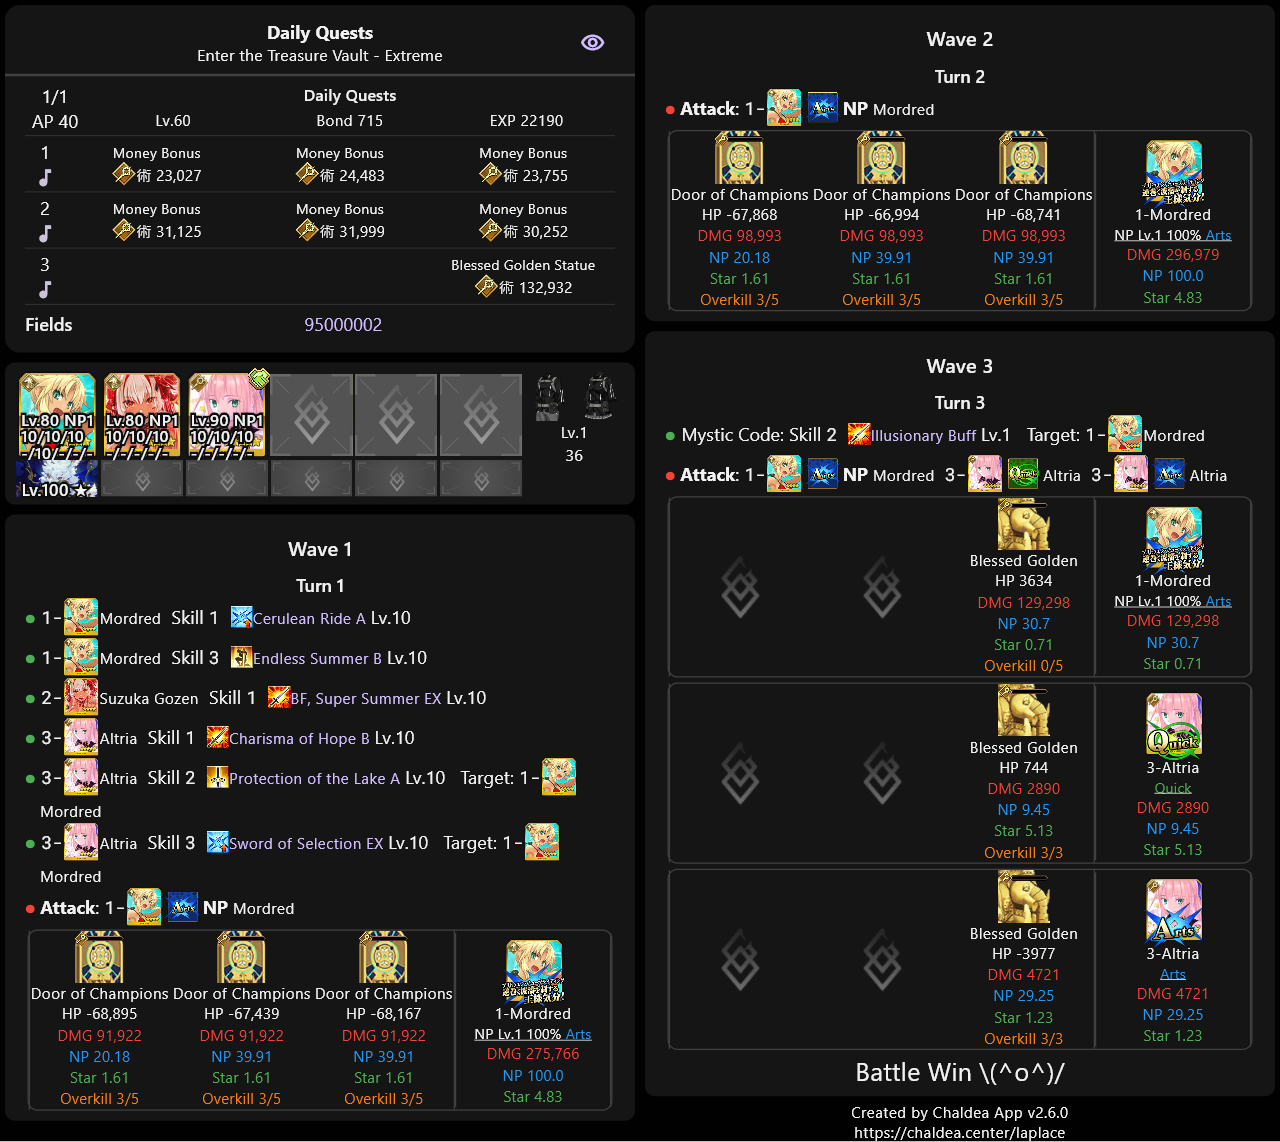Click the Quick card icon in Wave 3 Attack row
Image resolution: width=1280 pixels, height=1142 pixels.
pyautogui.click(x=1023, y=474)
